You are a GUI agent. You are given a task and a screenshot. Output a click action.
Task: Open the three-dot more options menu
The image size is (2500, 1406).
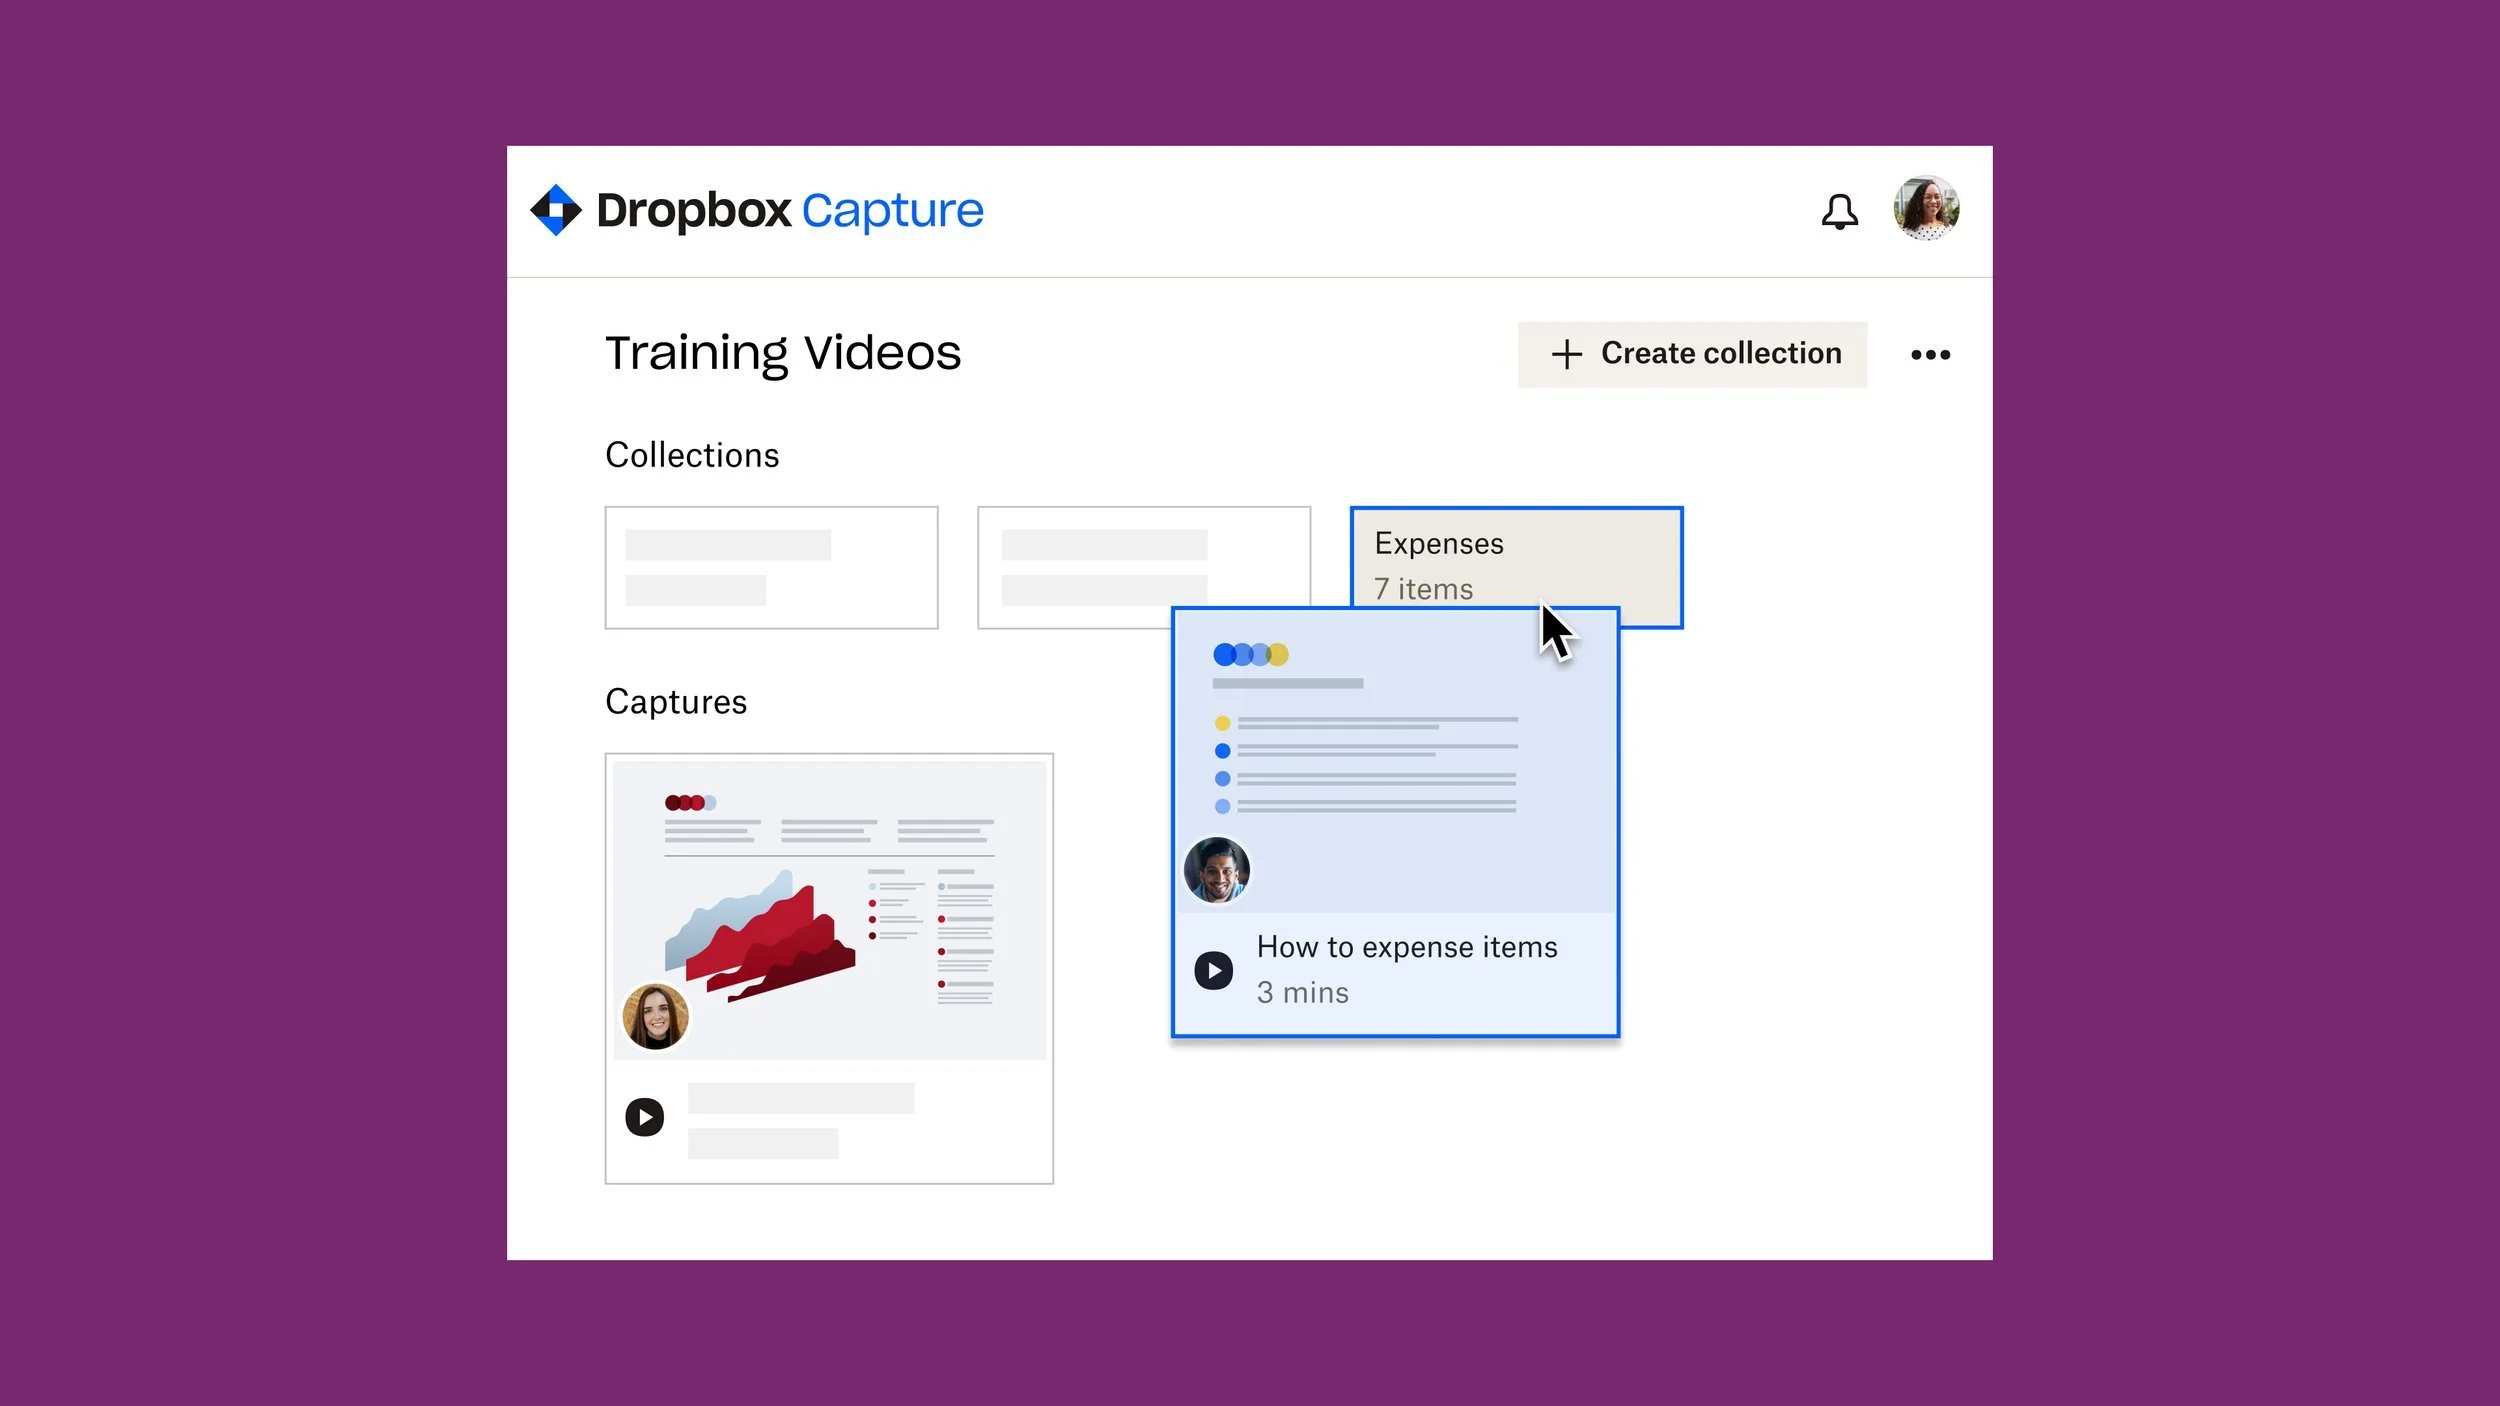pyautogui.click(x=1930, y=355)
